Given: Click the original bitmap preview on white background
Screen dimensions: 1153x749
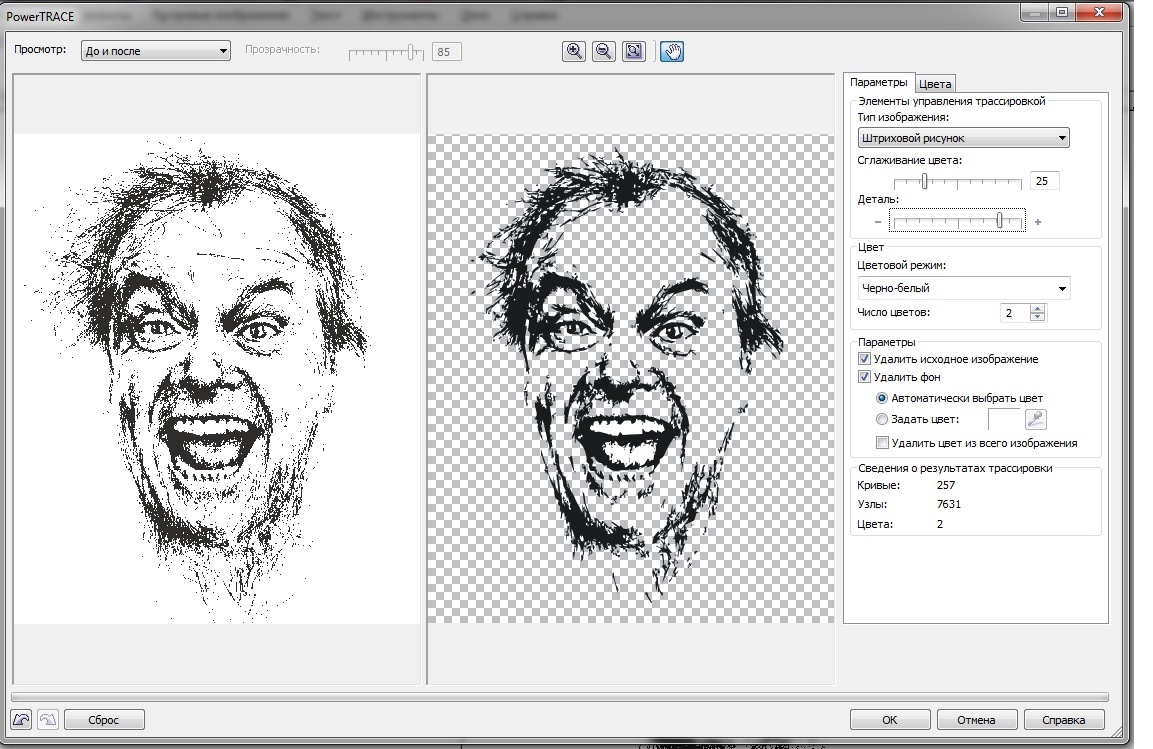Looking at the screenshot, I should click(217, 379).
